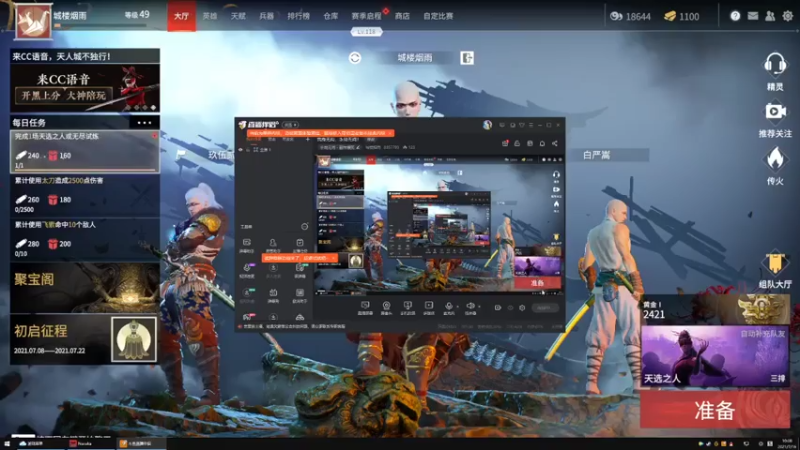Click the 黄金 I 2421 rank badge
This screenshot has height=450, width=800.
tap(715, 309)
